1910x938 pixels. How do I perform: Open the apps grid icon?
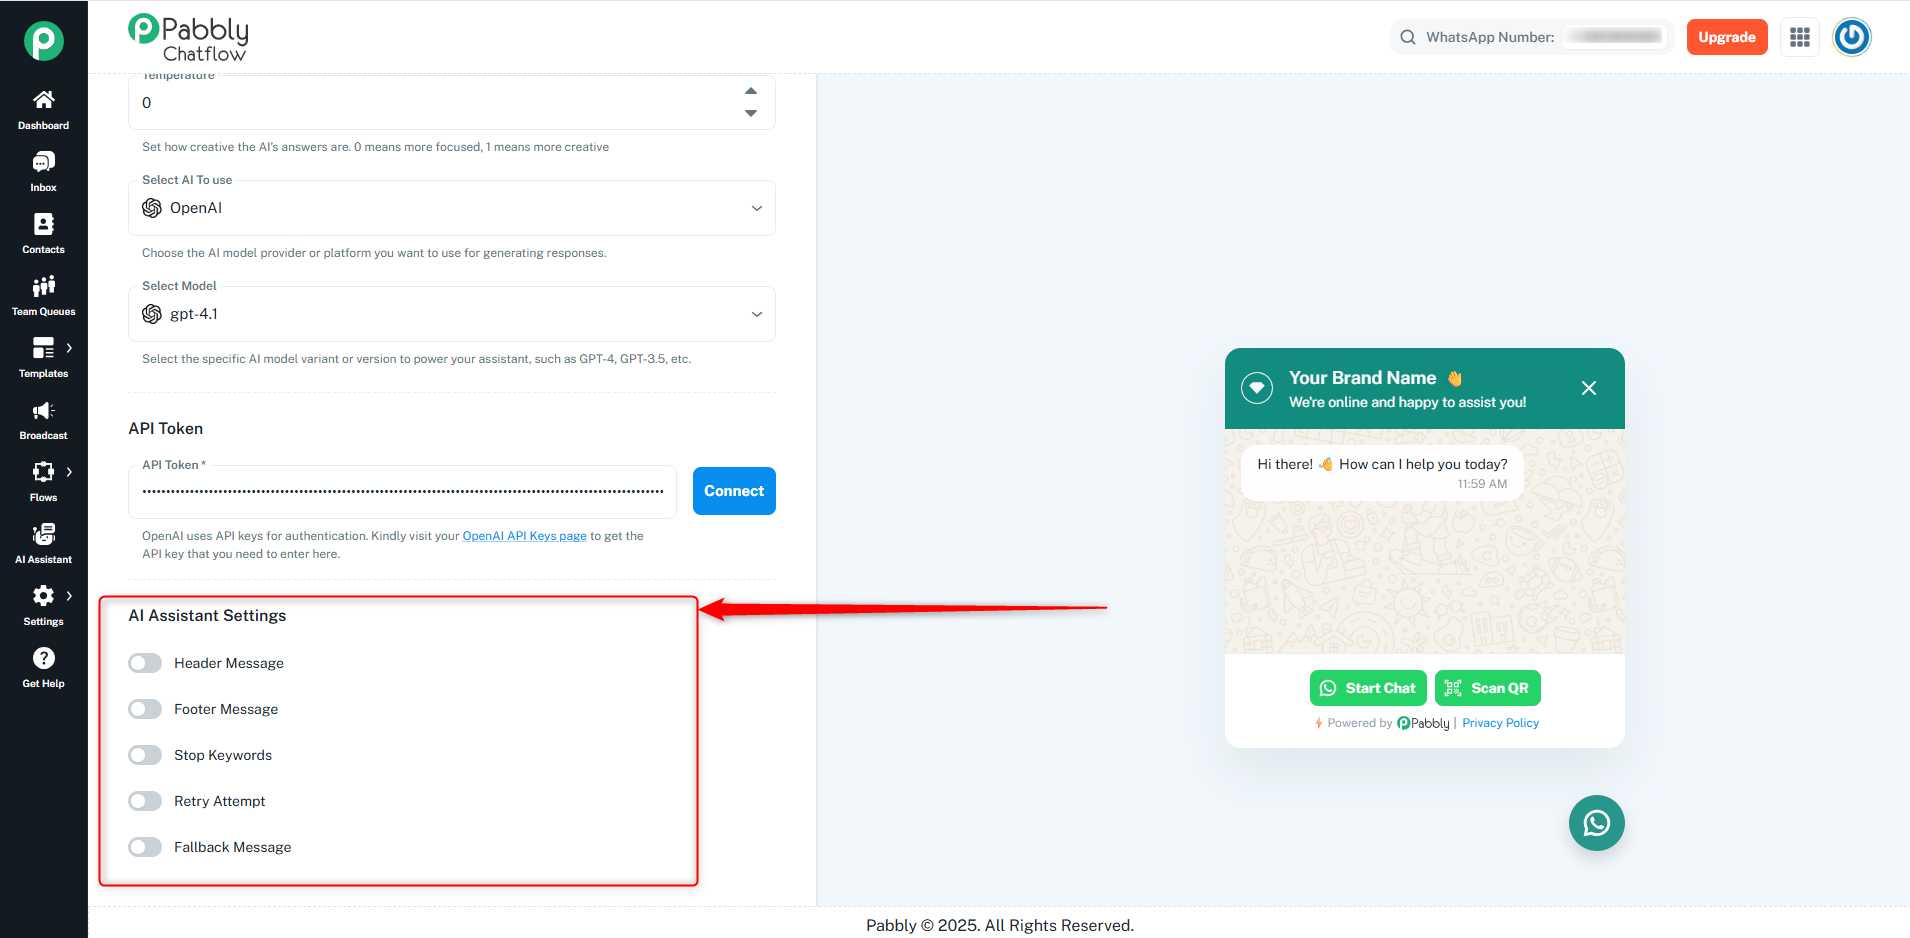[1800, 37]
